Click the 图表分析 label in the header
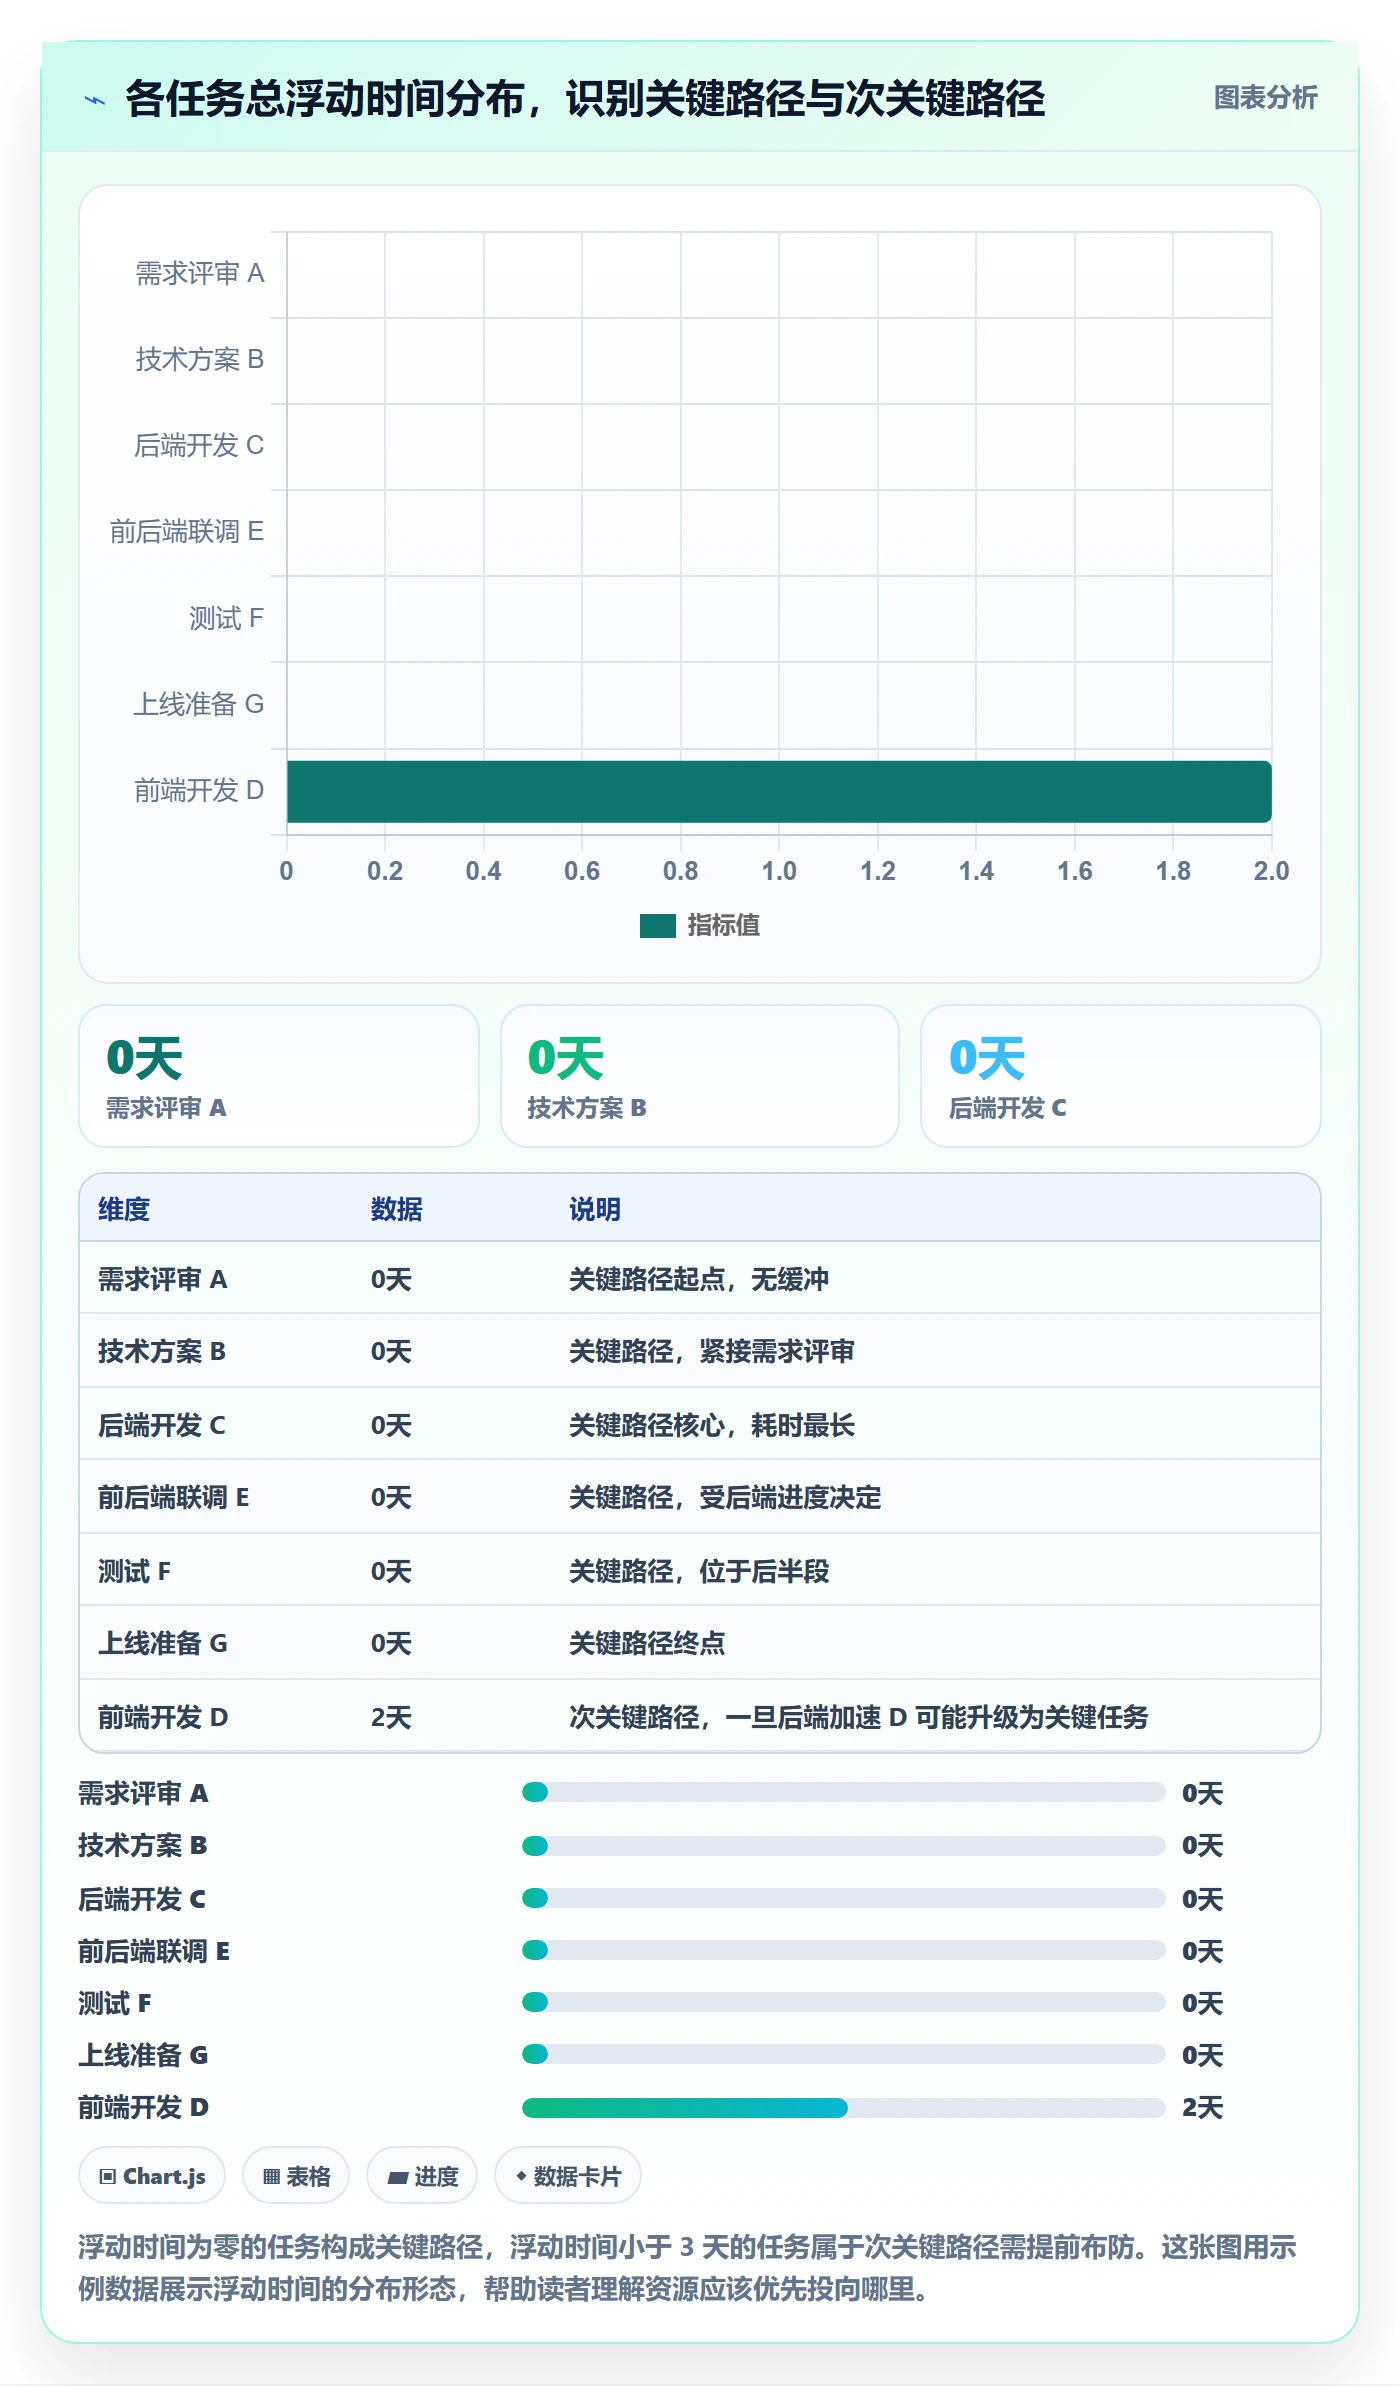1400x2386 pixels. [1265, 97]
